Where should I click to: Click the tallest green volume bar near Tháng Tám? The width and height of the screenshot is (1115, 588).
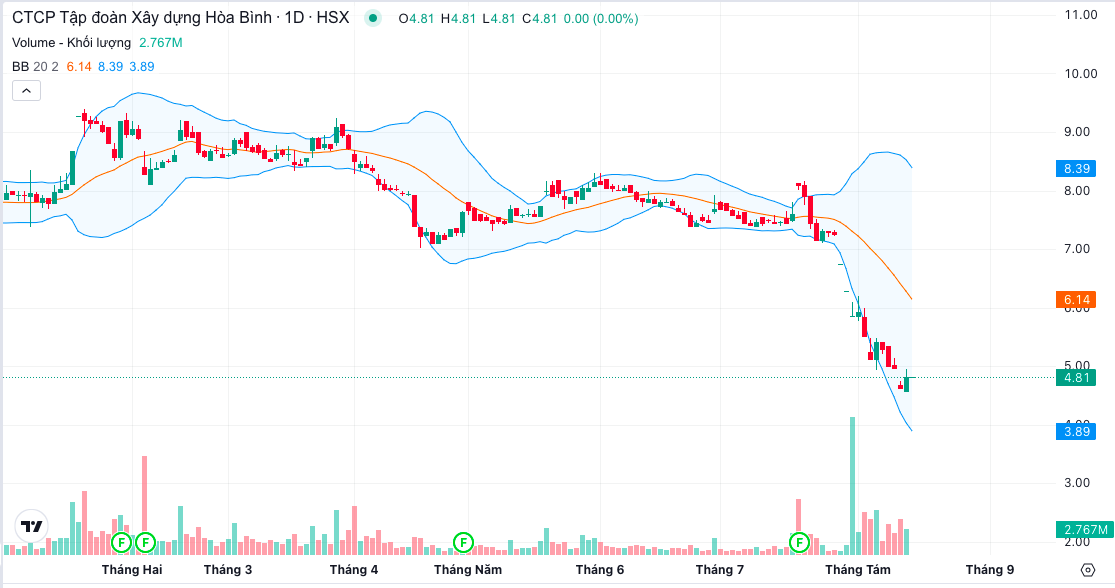tap(853, 486)
